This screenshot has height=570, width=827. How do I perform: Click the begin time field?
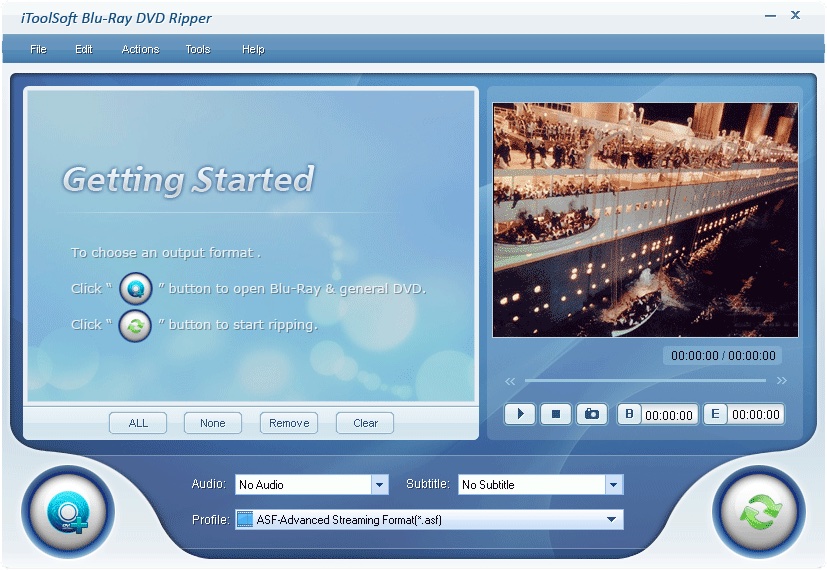669,415
